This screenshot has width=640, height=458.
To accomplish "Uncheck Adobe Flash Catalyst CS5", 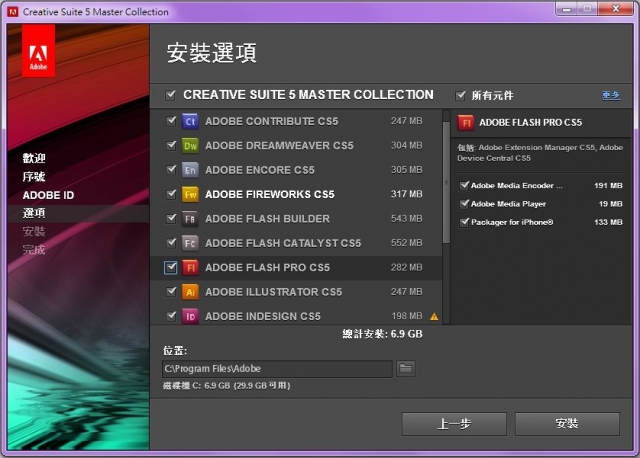I will [x=171, y=243].
